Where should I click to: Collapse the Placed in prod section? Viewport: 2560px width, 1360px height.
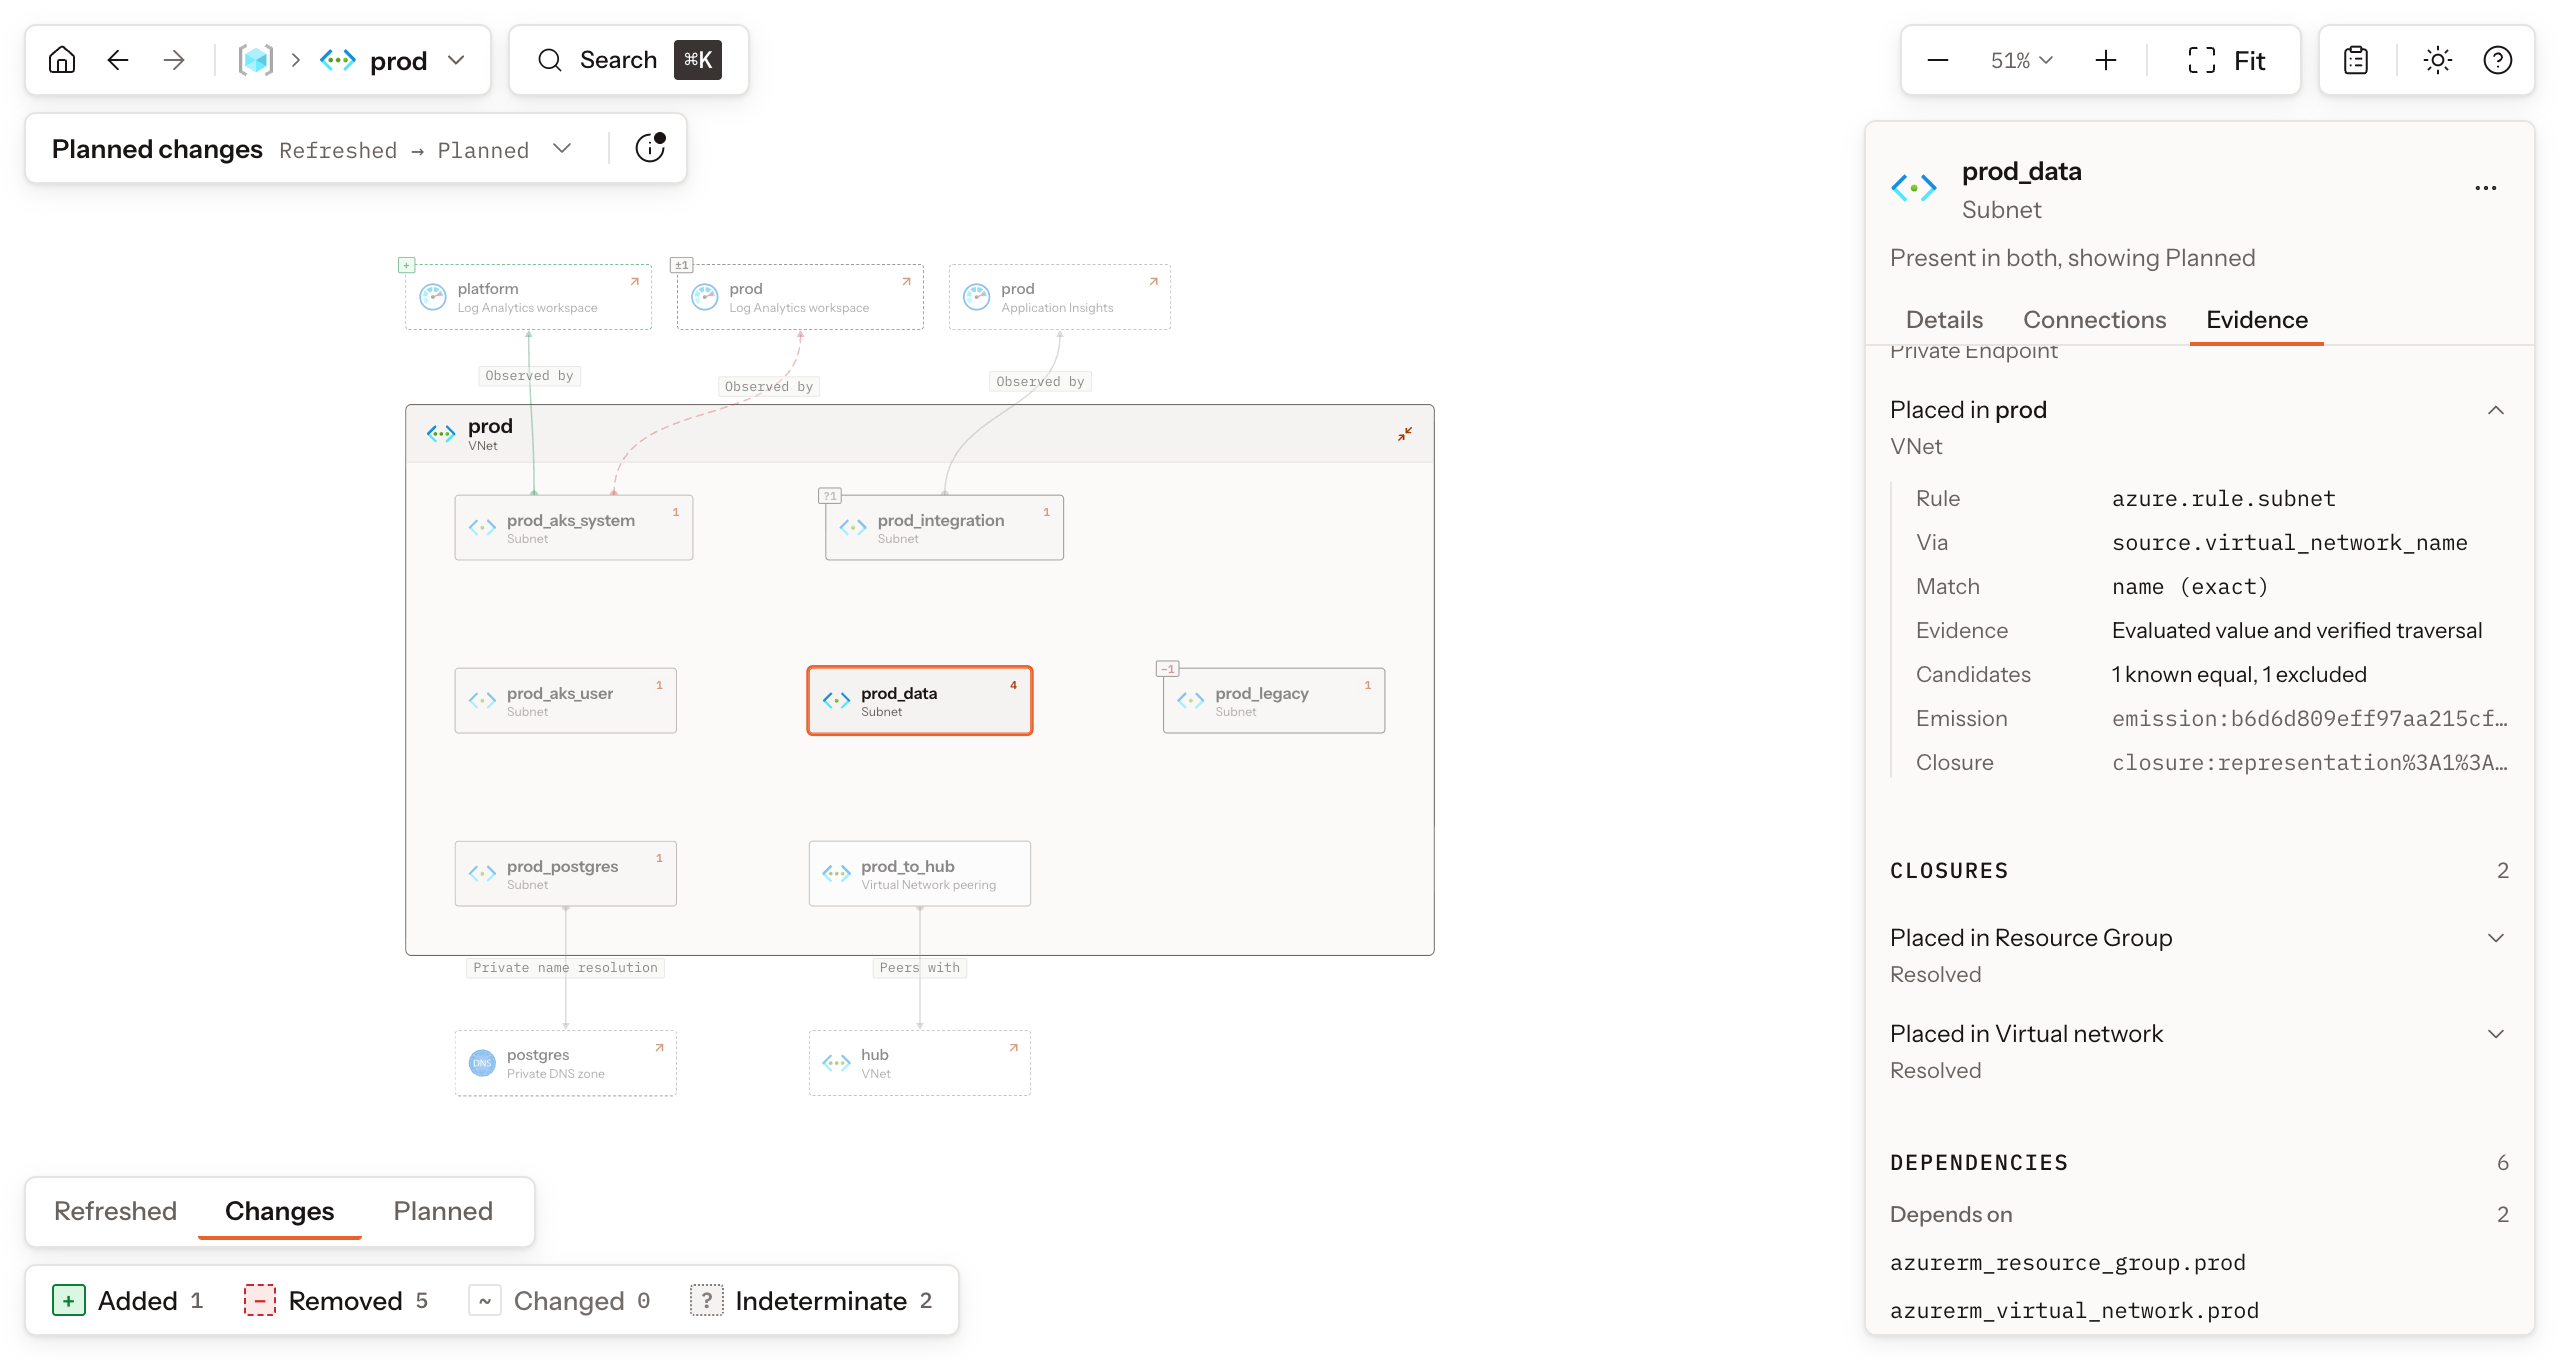(2496, 410)
